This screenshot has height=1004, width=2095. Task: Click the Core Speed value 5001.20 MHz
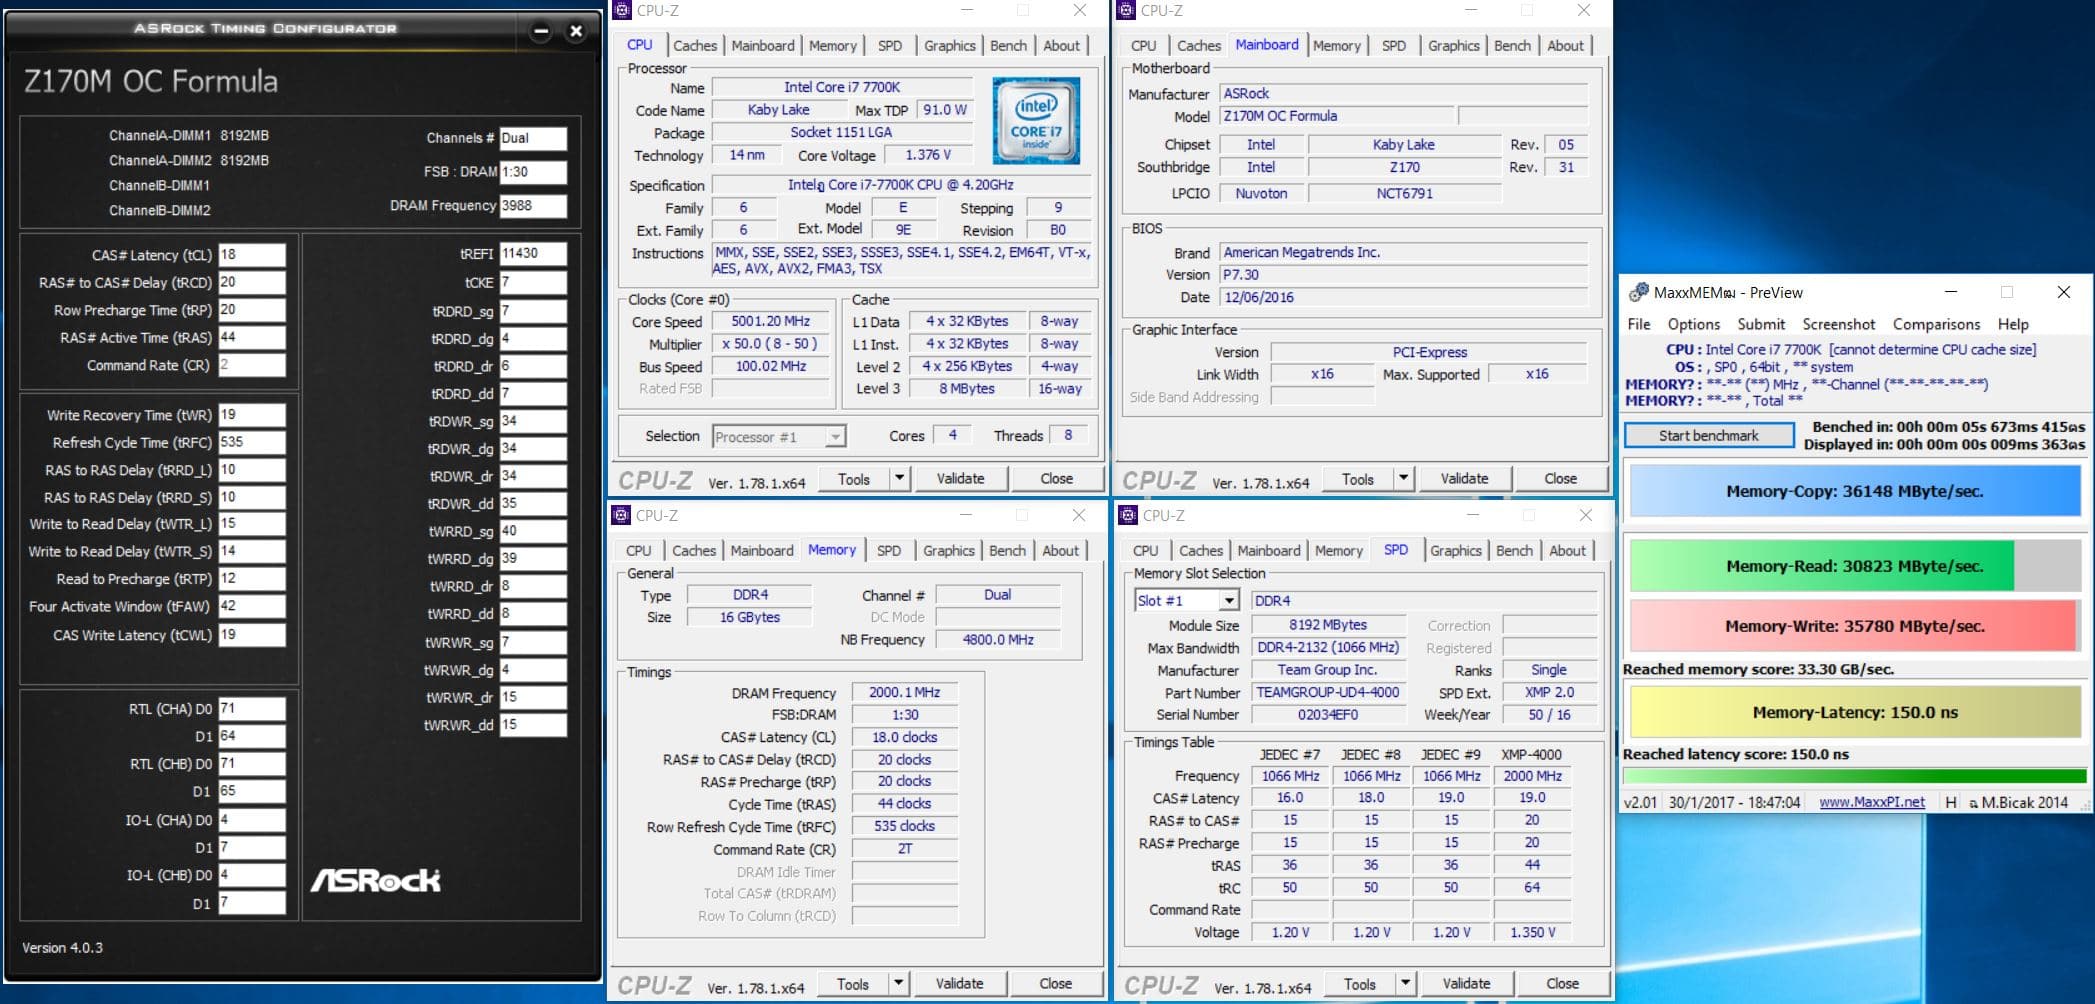pos(770,322)
